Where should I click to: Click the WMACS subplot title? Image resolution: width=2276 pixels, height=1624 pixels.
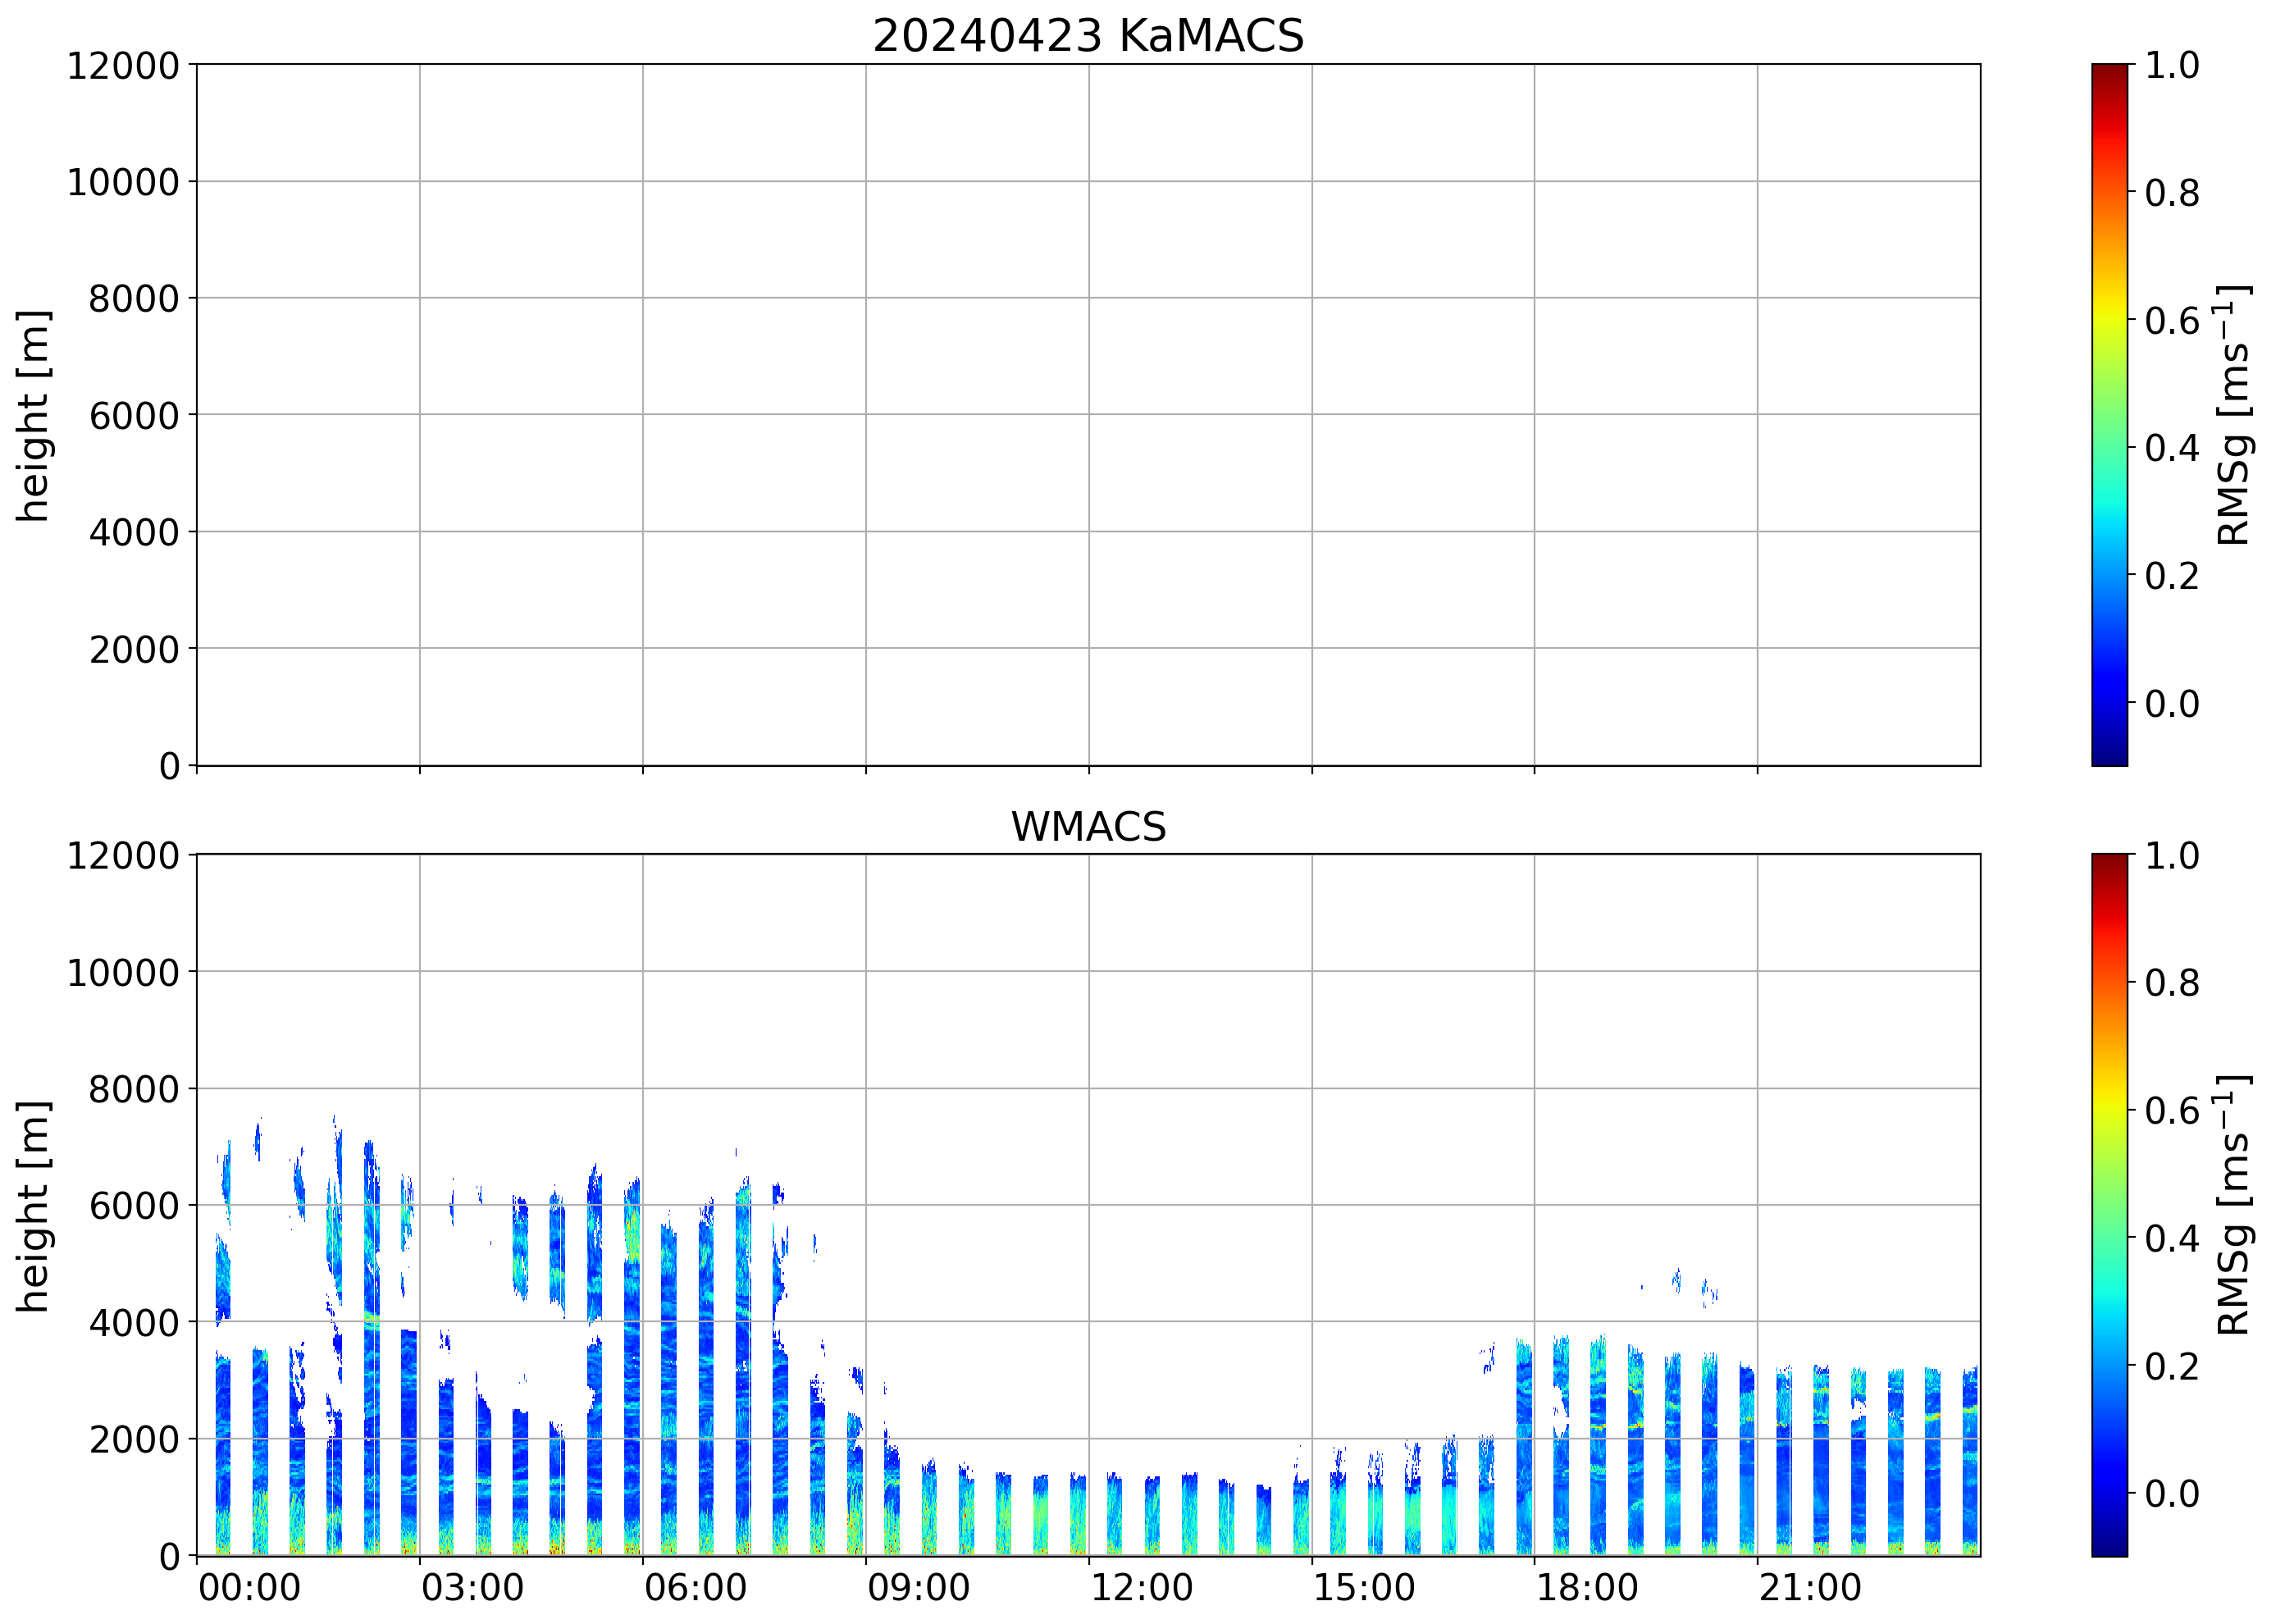tap(1088, 827)
